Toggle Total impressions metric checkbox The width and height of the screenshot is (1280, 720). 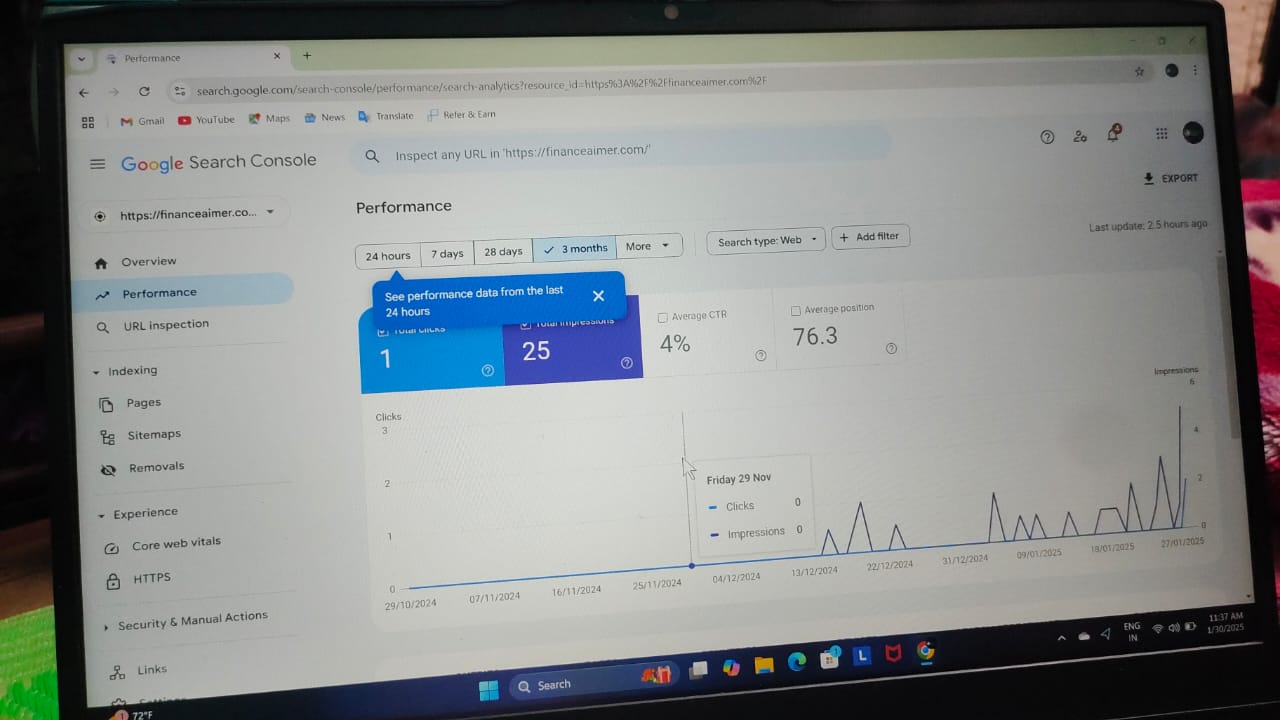(526, 324)
